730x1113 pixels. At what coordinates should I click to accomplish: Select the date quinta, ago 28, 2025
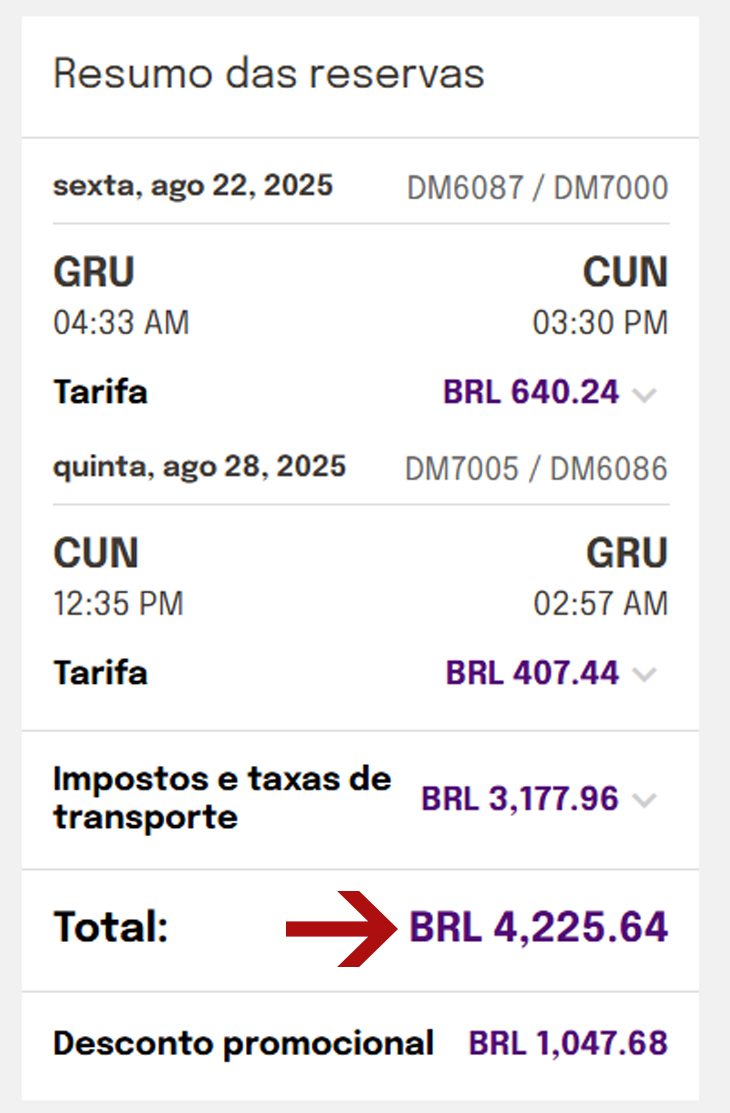click(x=200, y=467)
